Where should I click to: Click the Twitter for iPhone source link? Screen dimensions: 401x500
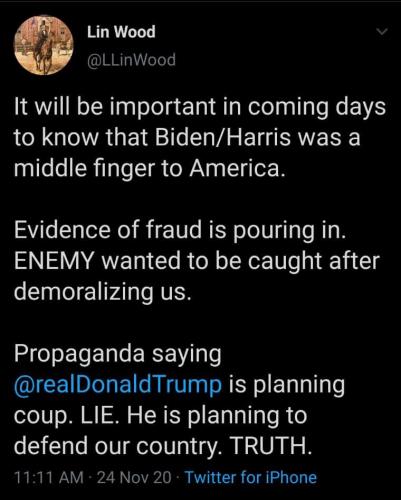(251, 477)
